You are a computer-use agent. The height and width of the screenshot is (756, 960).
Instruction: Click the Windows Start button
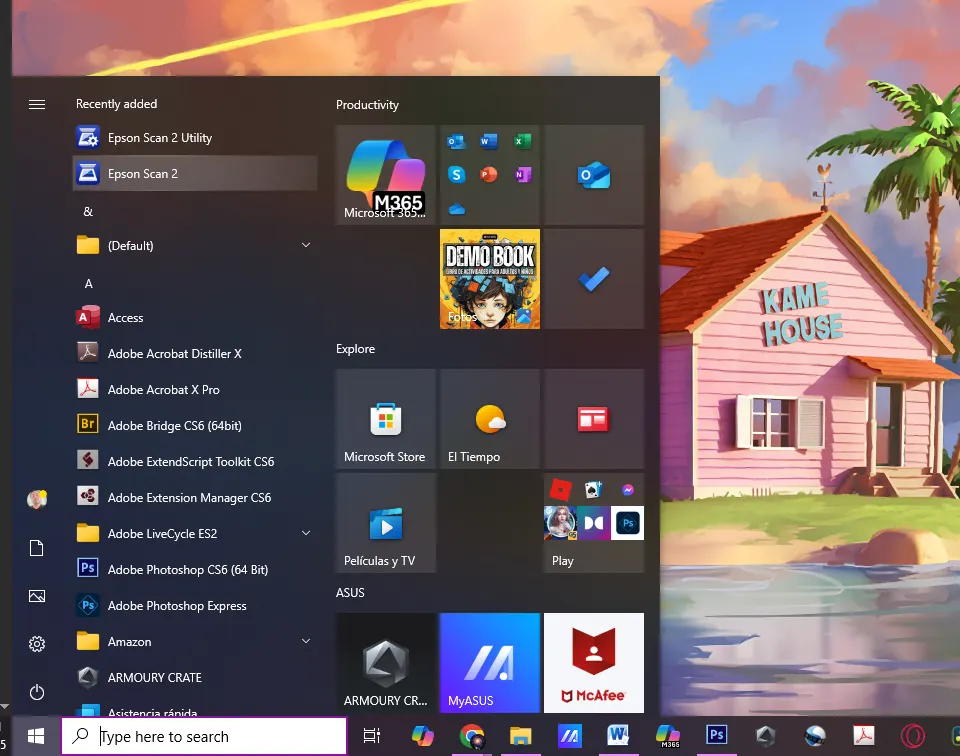[x=36, y=736]
